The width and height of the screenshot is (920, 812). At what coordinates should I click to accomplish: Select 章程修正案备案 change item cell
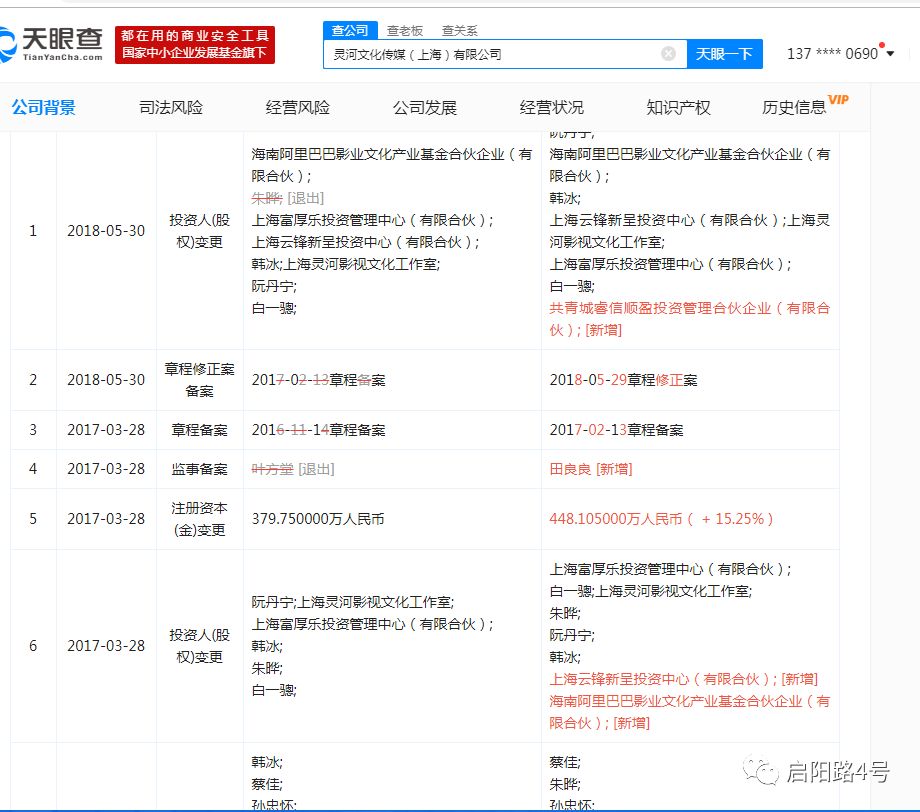pyautogui.click(x=199, y=380)
